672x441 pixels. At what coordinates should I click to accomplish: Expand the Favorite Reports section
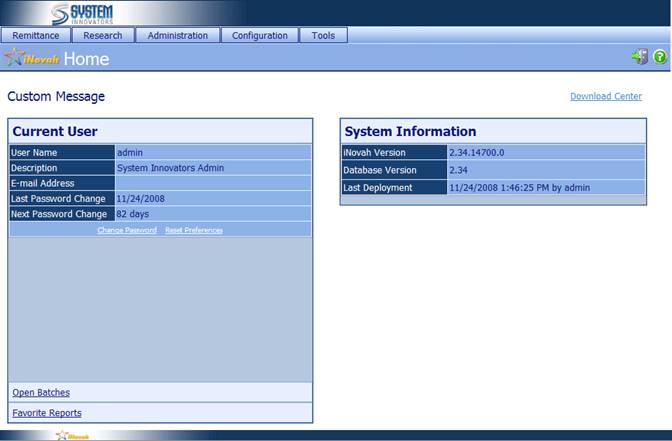(x=47, y=412)
